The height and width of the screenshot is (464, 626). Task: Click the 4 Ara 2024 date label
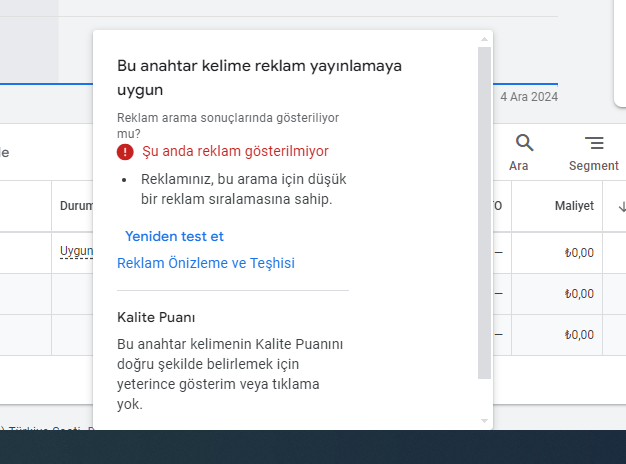(529, 97)
